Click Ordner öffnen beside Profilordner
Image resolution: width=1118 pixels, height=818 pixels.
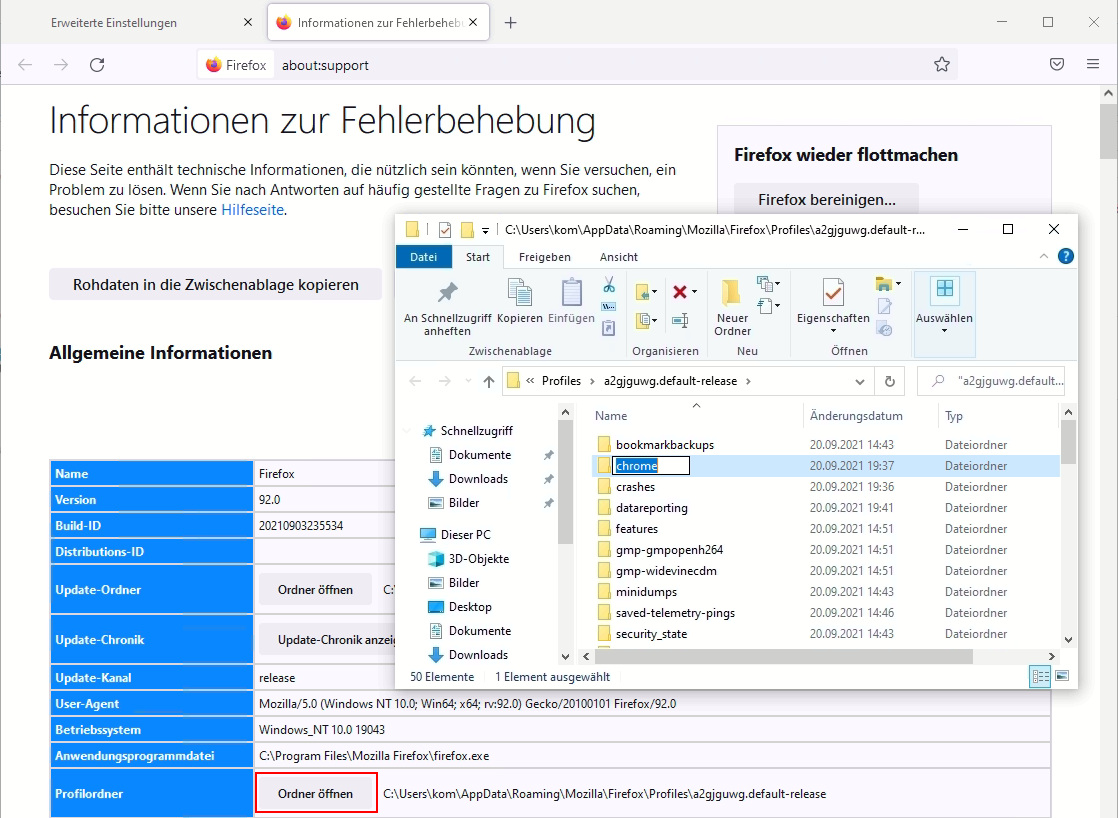pos(315,793)
